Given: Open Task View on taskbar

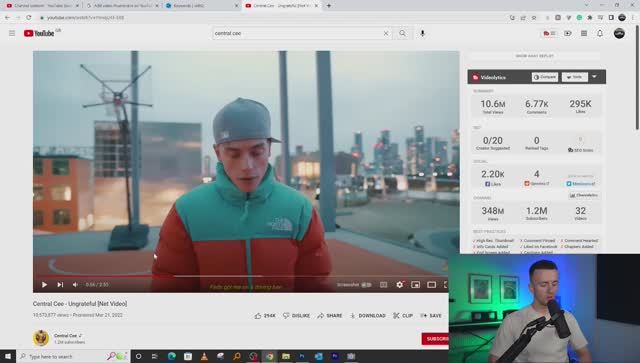Looking at the screenshot, I should [155, 356].
